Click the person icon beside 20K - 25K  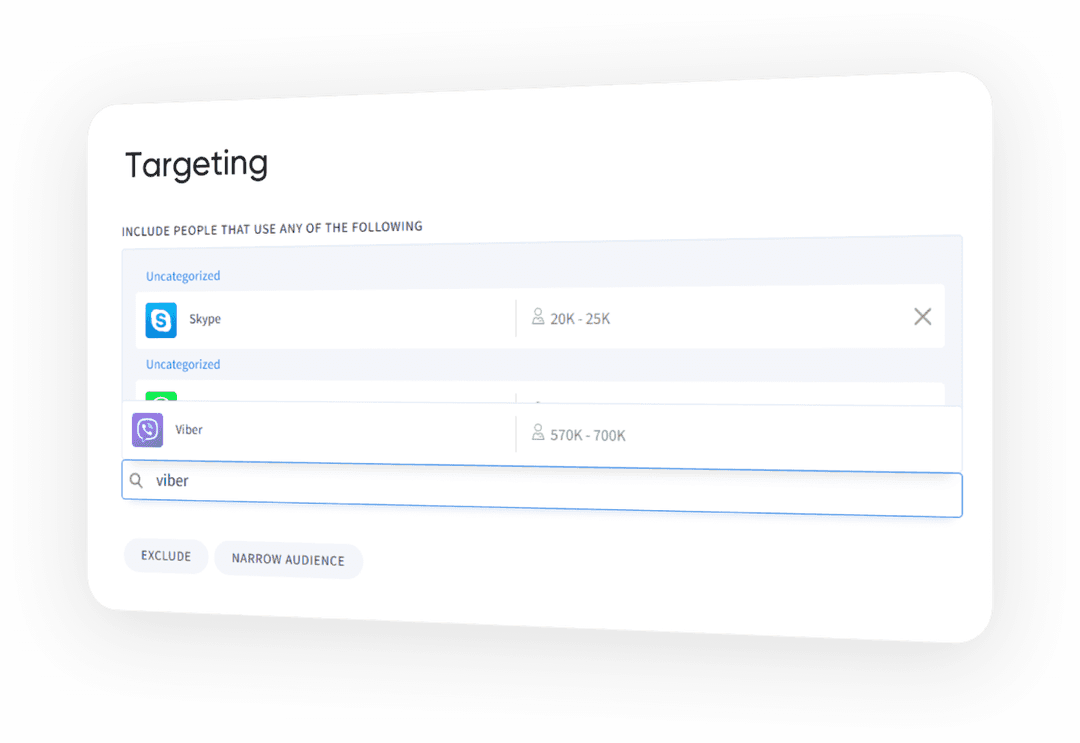[538, 317]
